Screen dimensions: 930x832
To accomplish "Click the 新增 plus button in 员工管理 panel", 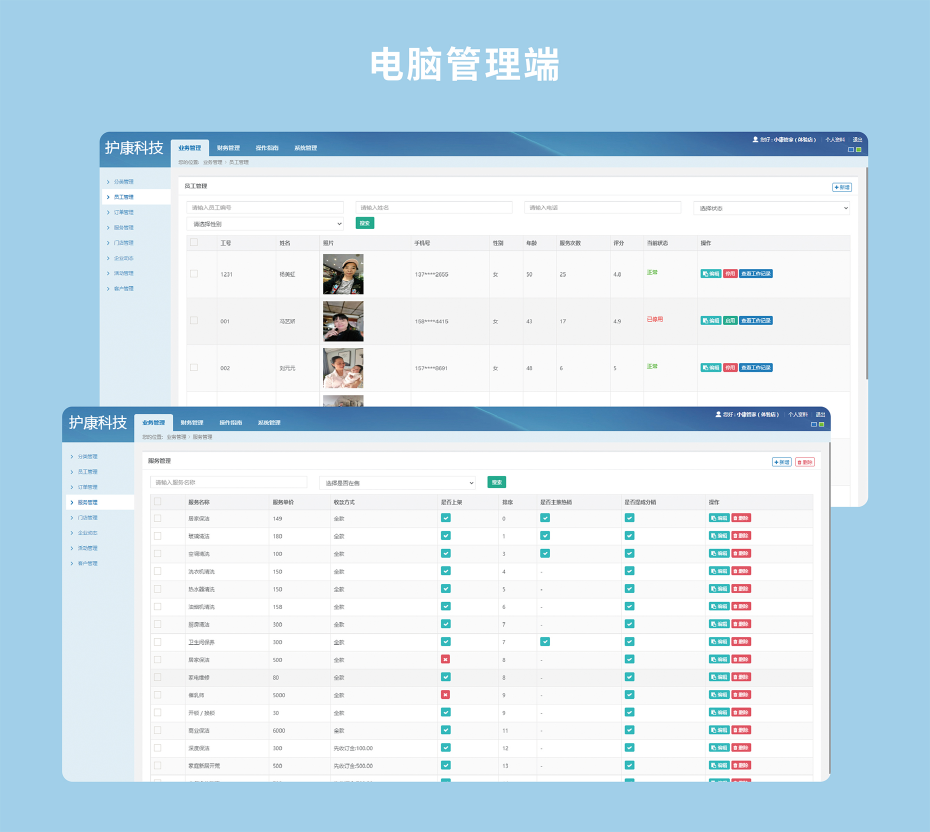I will tap(842, 187).
